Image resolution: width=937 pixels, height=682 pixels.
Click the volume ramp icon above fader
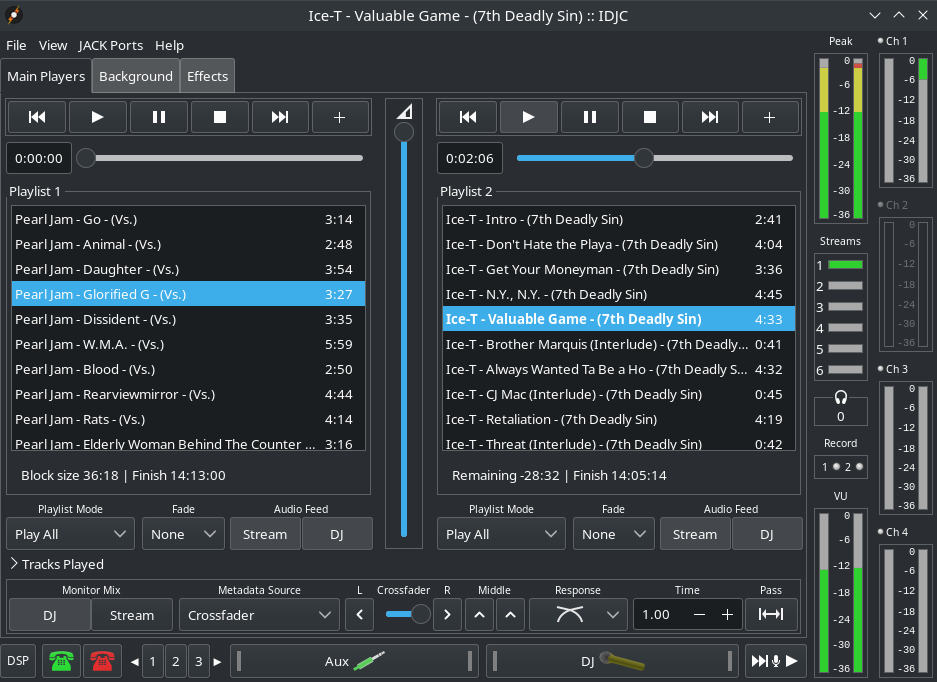[x=405, y=112]
